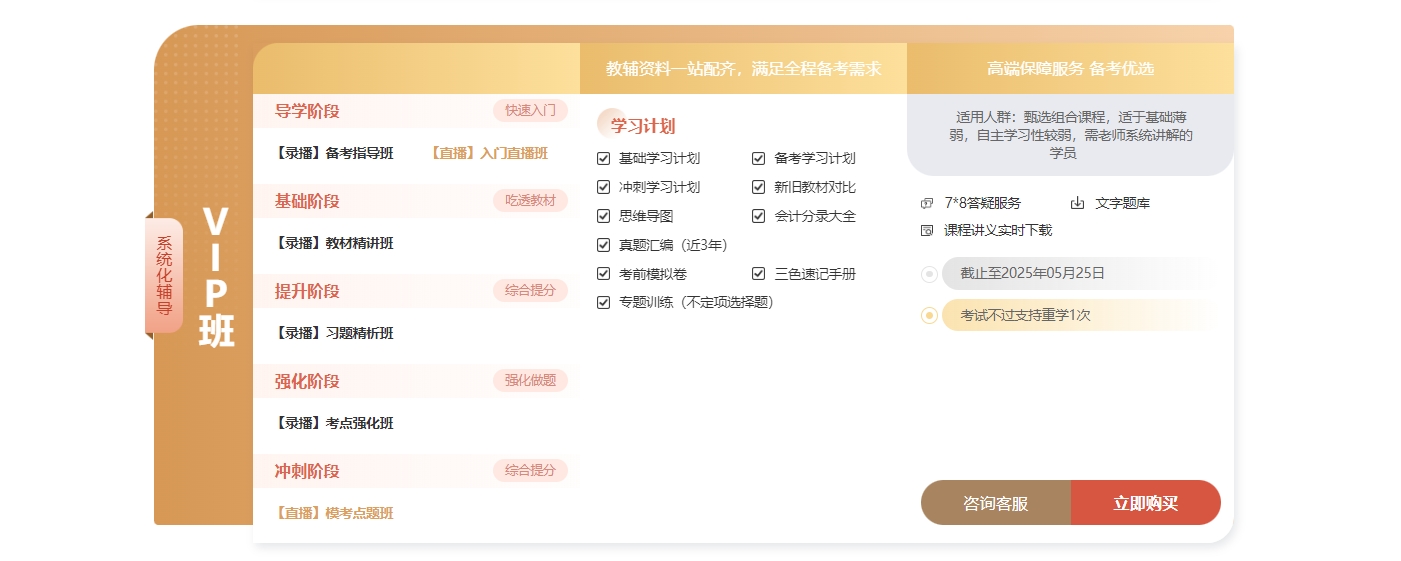The width and height of the screenshot is (1401, 561).
Task: Uncheck the 备考学习计划 checkbox
Action: 758,158
